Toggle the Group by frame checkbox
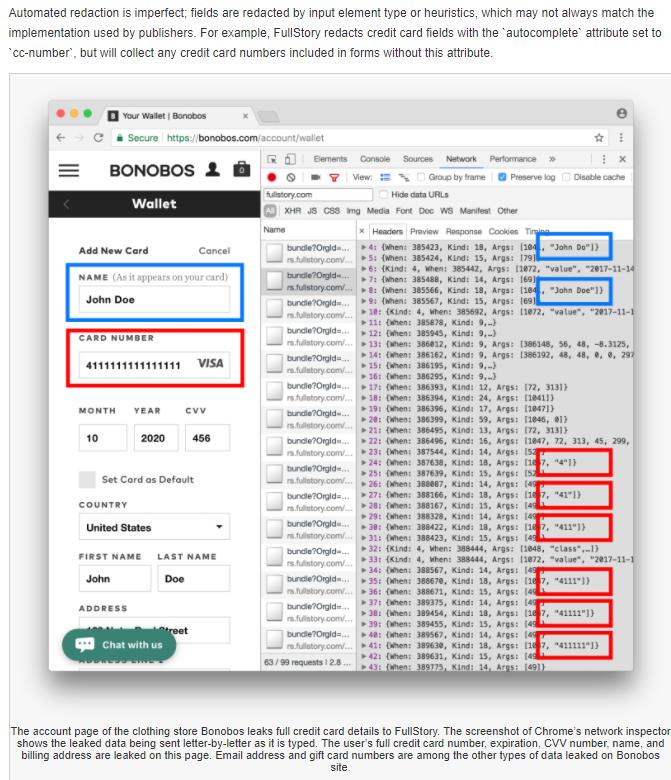671x780 pixels. [x=421, y=177]
